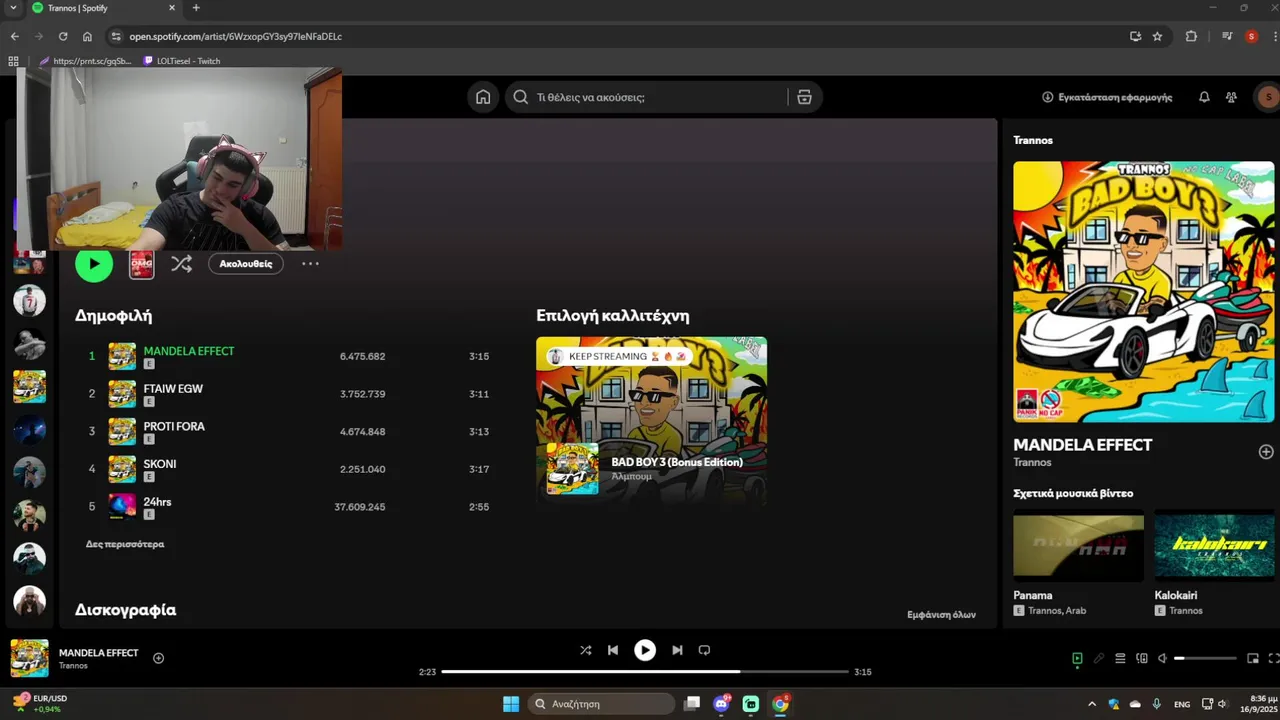1280x720 pixels.
Task: Open the ENG language switcher
Action: 1182,704
